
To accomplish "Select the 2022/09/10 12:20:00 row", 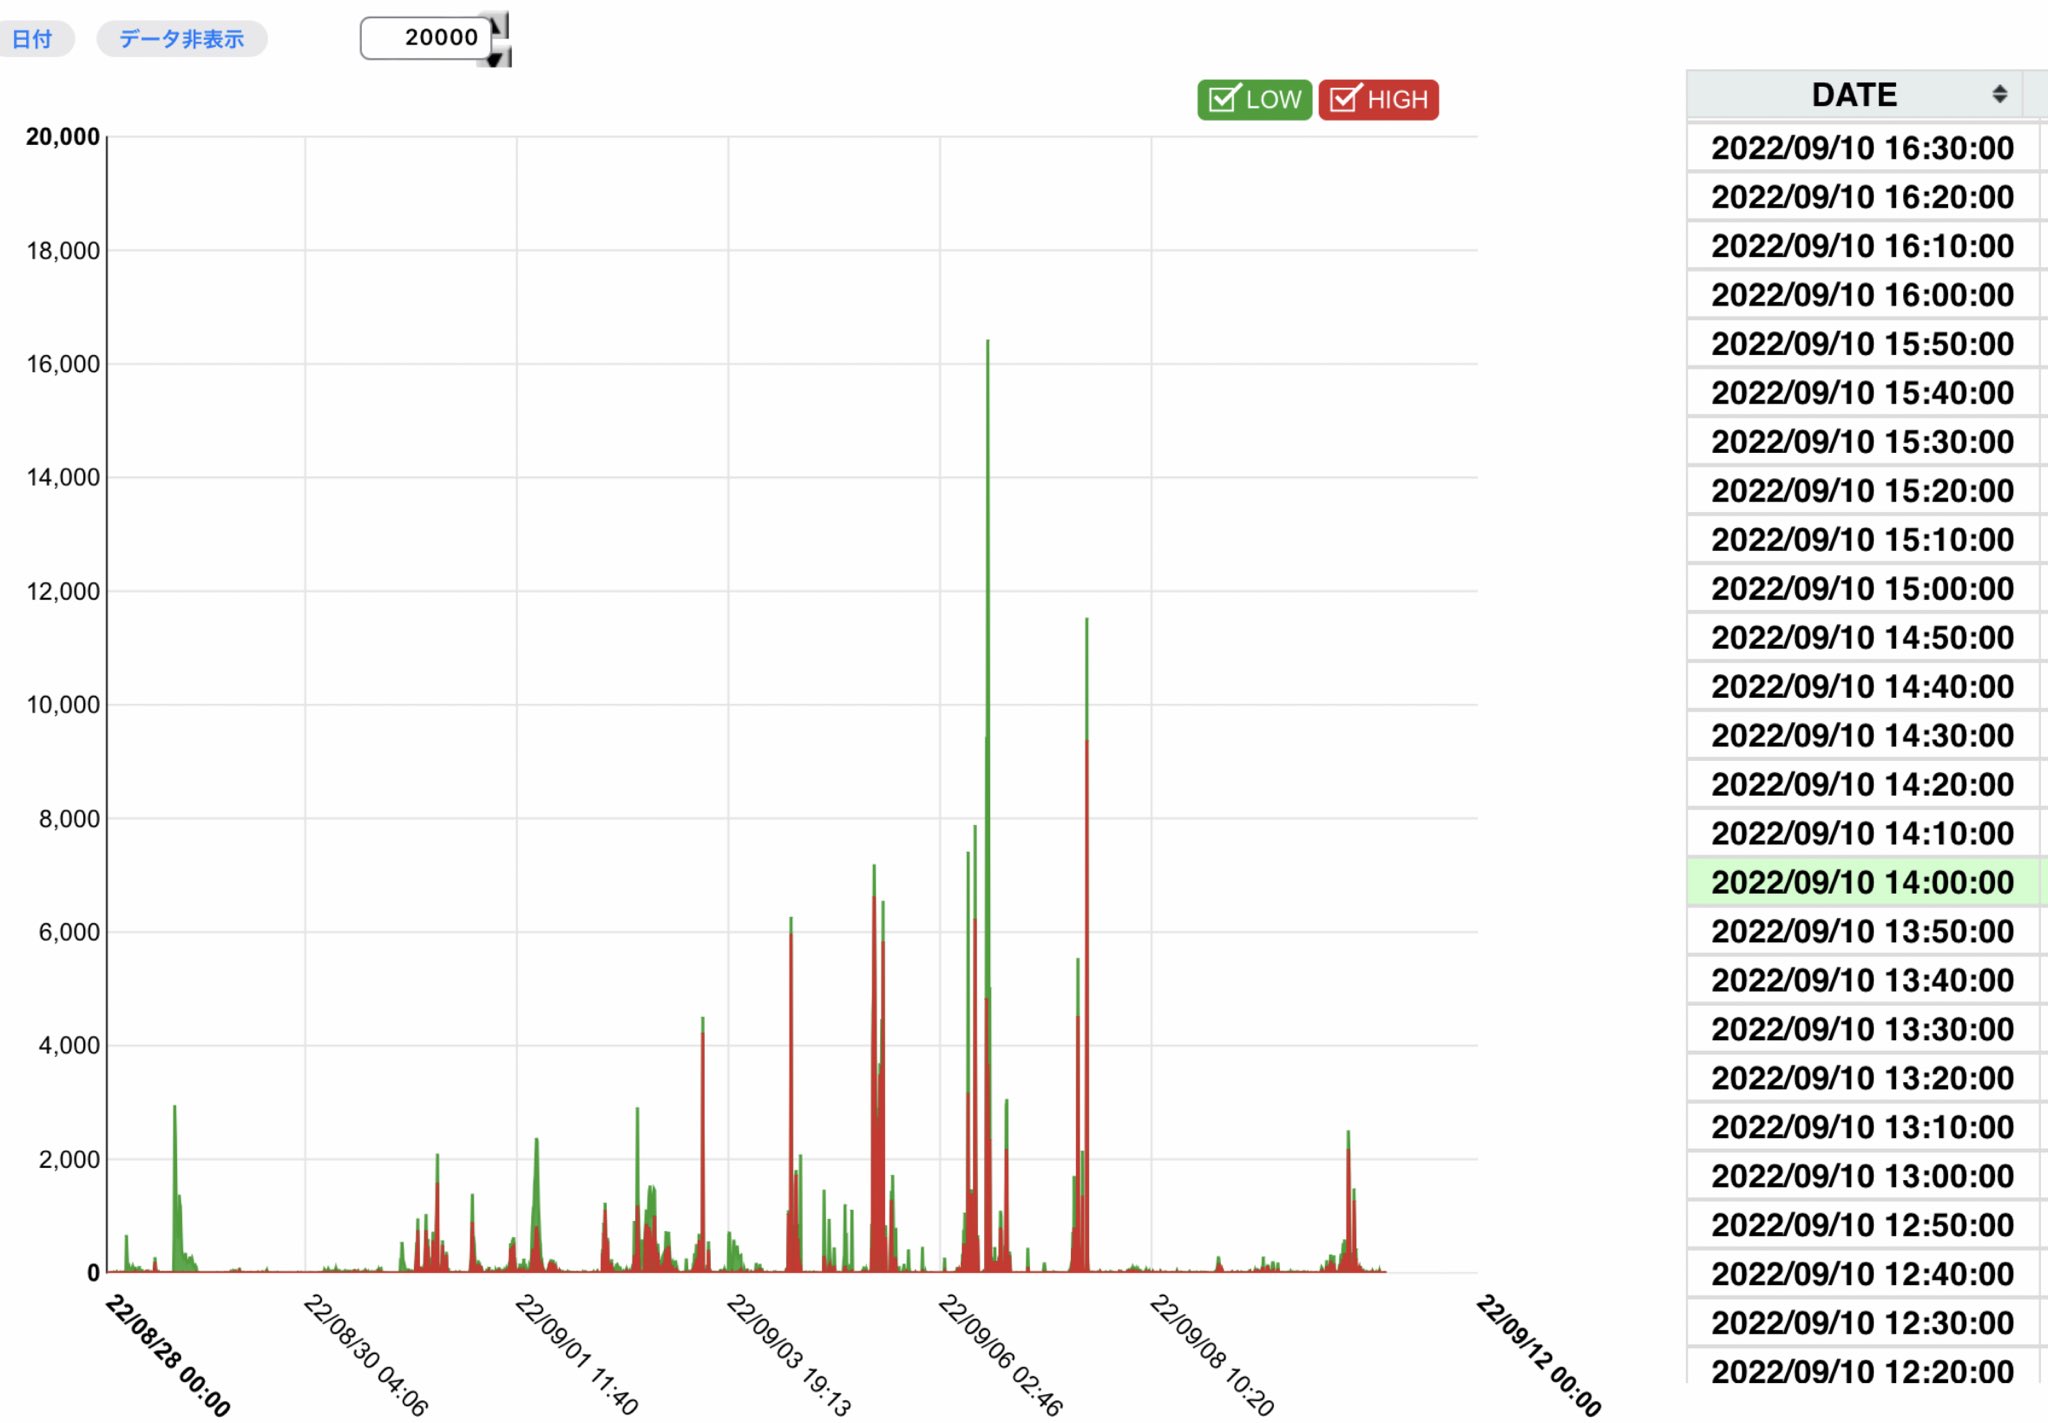I will tap(1861, 1370).
